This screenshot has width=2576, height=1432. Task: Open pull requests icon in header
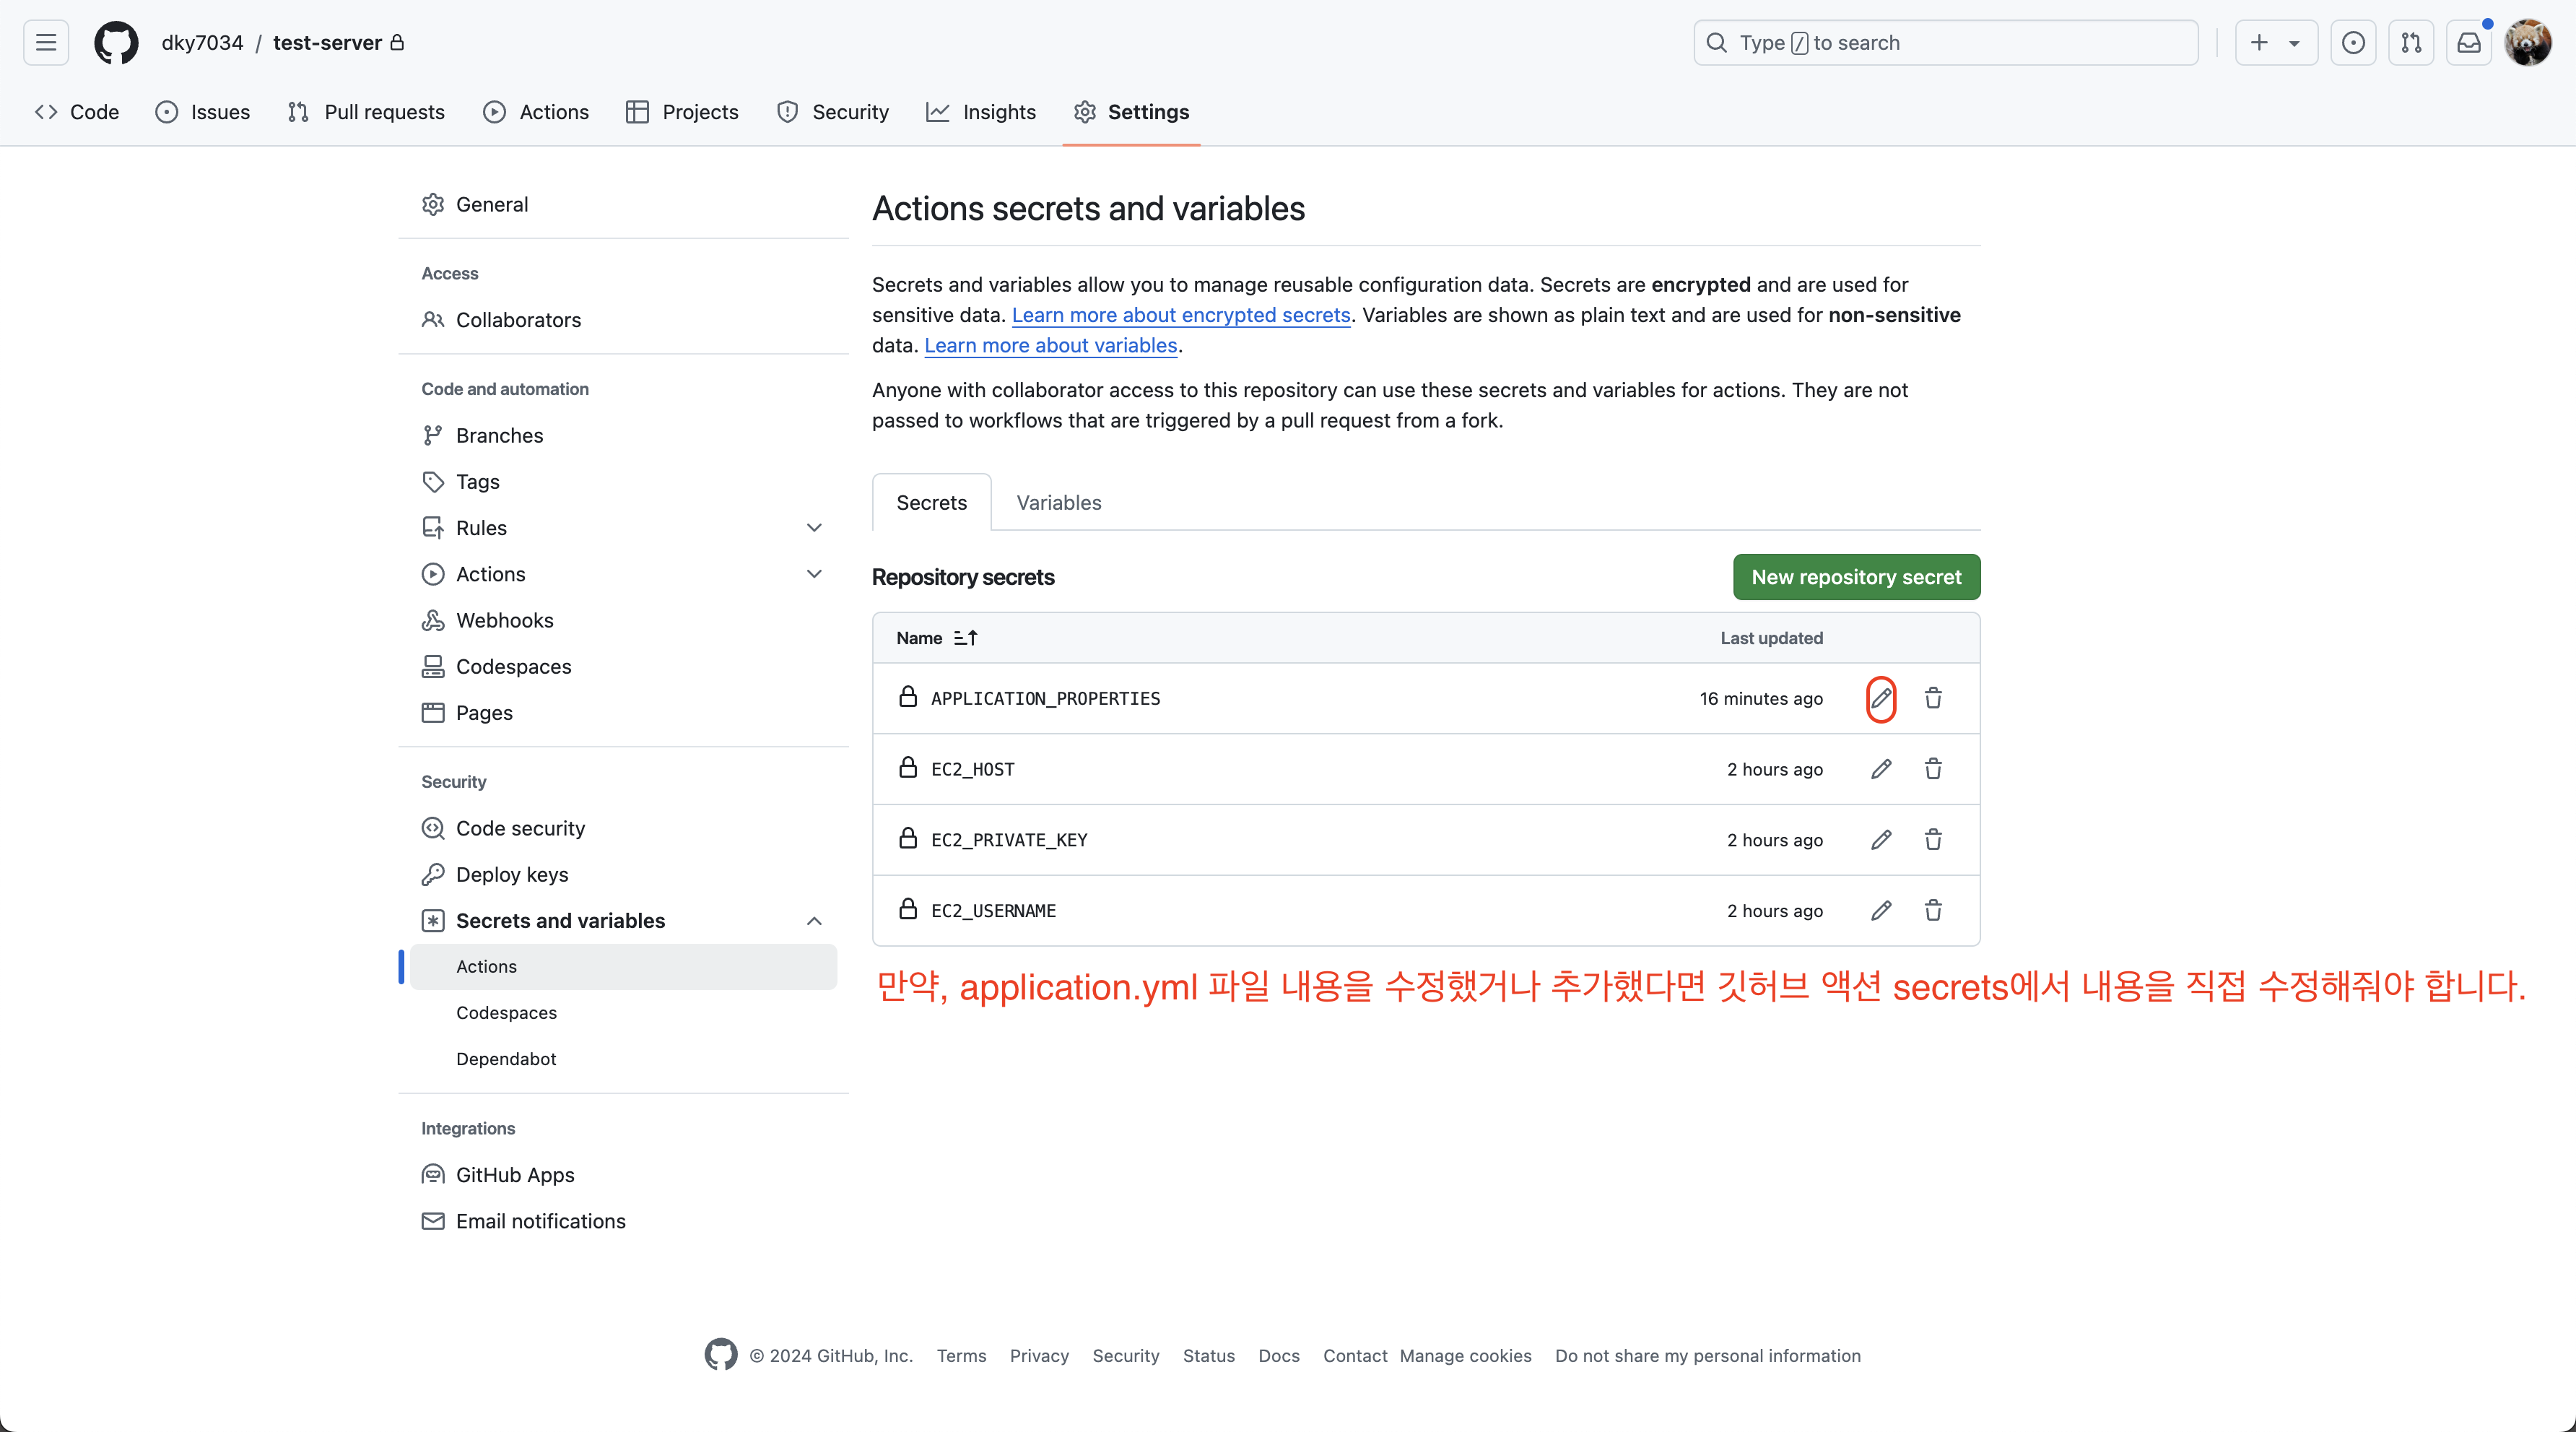coord(2411,43)
